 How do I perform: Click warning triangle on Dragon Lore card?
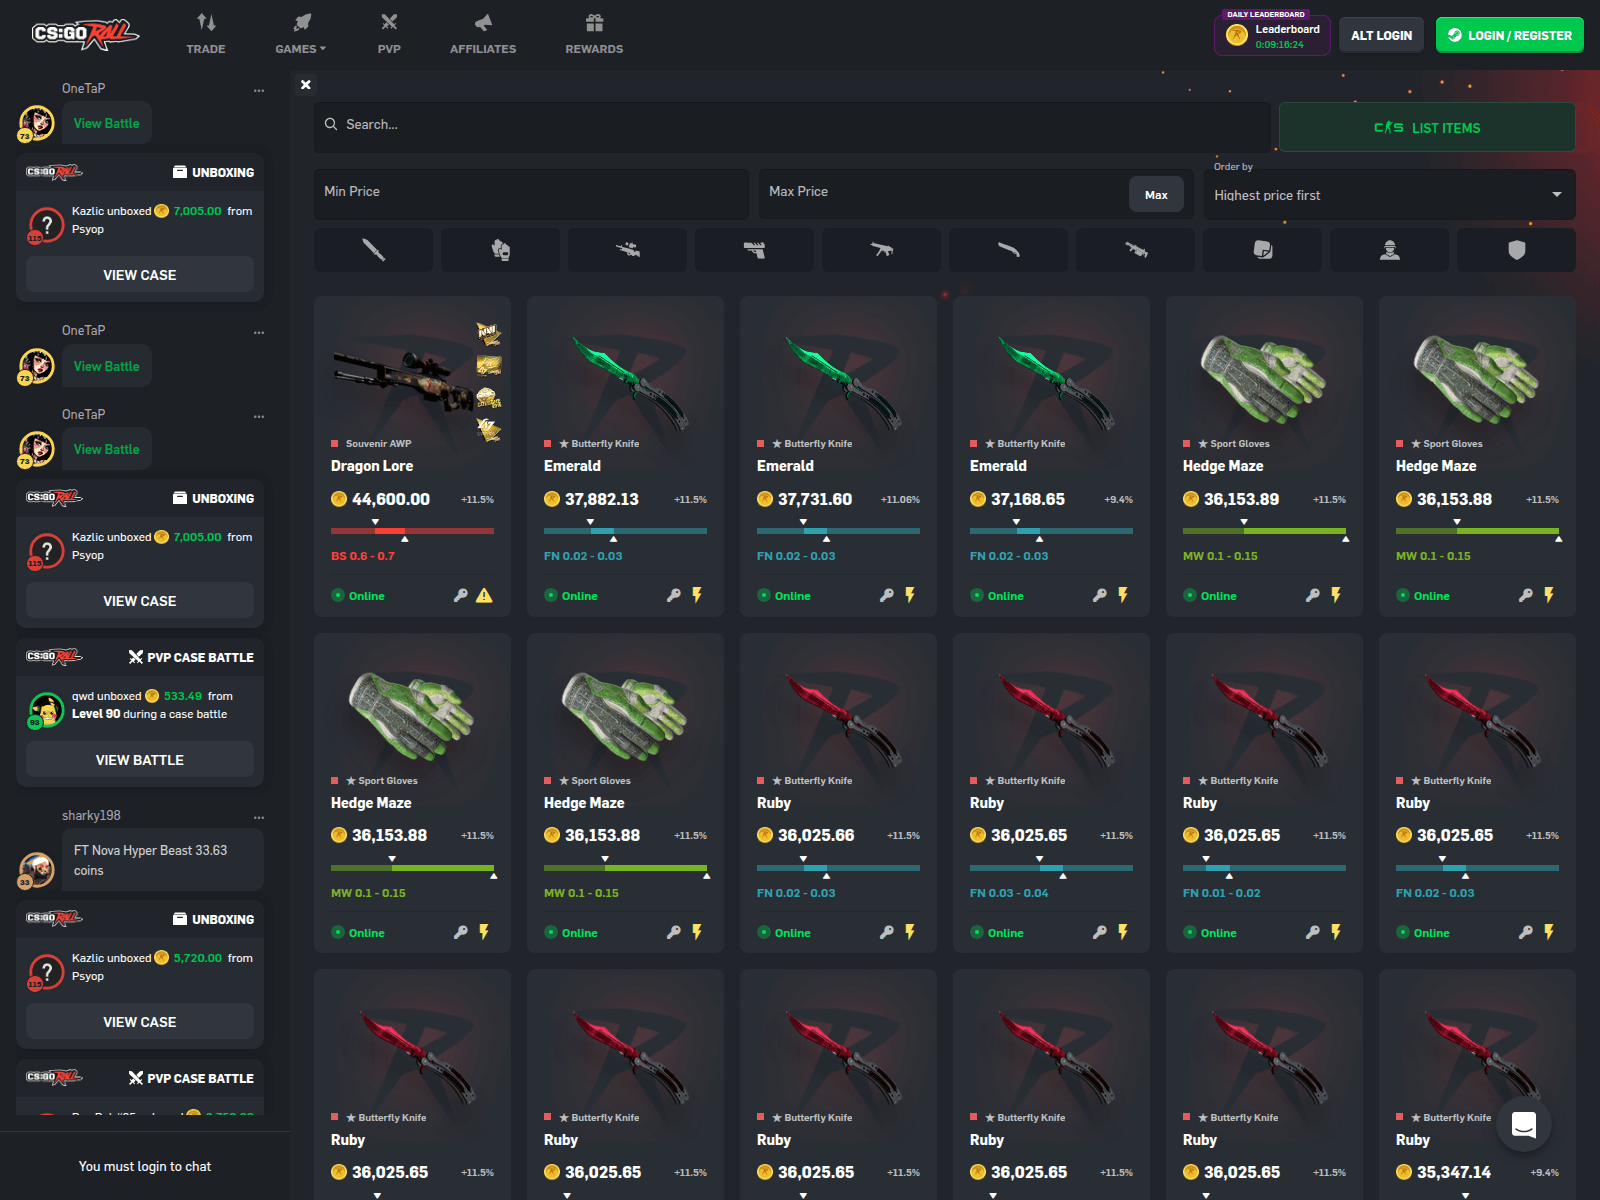(x=484, y=596)
